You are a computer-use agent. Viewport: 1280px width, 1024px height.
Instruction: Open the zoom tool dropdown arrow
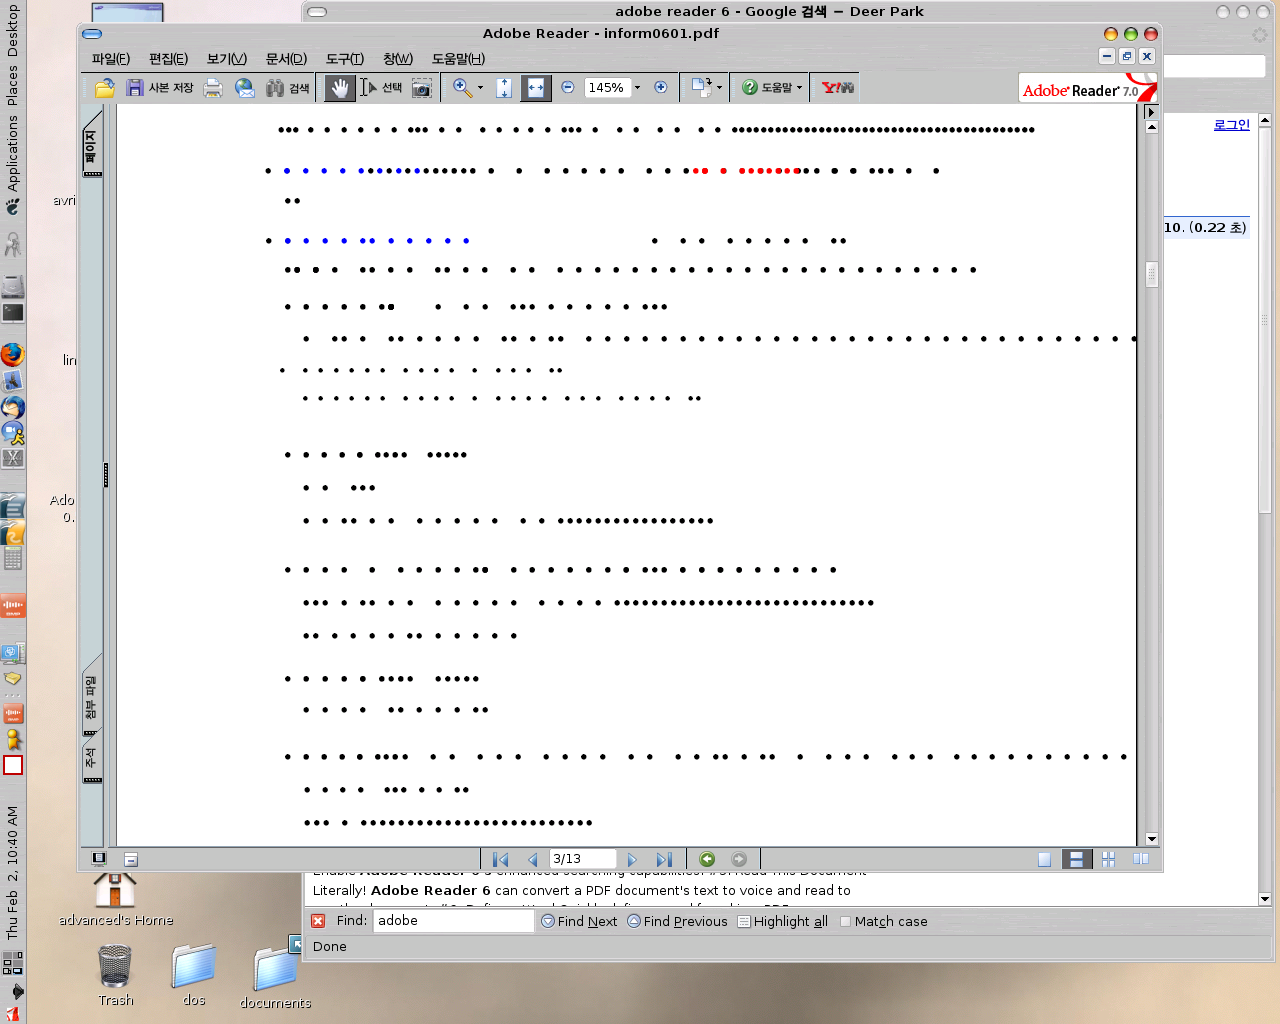click(x=481, y=88)
